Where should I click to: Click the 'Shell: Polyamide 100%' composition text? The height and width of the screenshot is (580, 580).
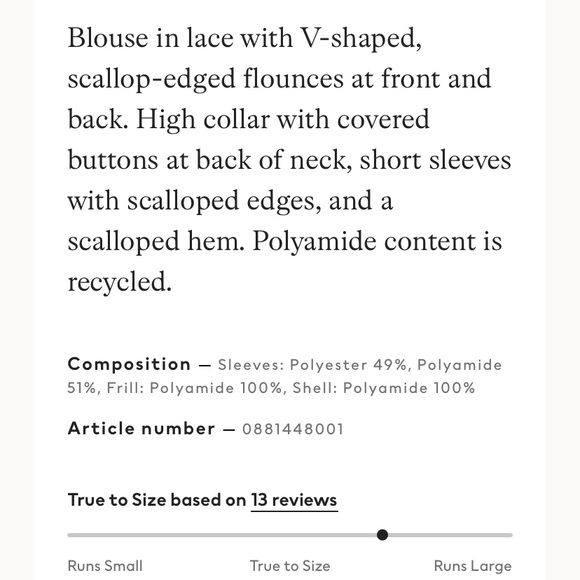(x=384, y=388)
